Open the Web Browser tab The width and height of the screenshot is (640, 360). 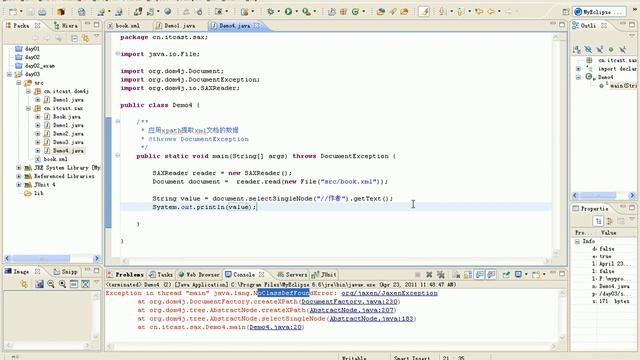tap(199, 275)
